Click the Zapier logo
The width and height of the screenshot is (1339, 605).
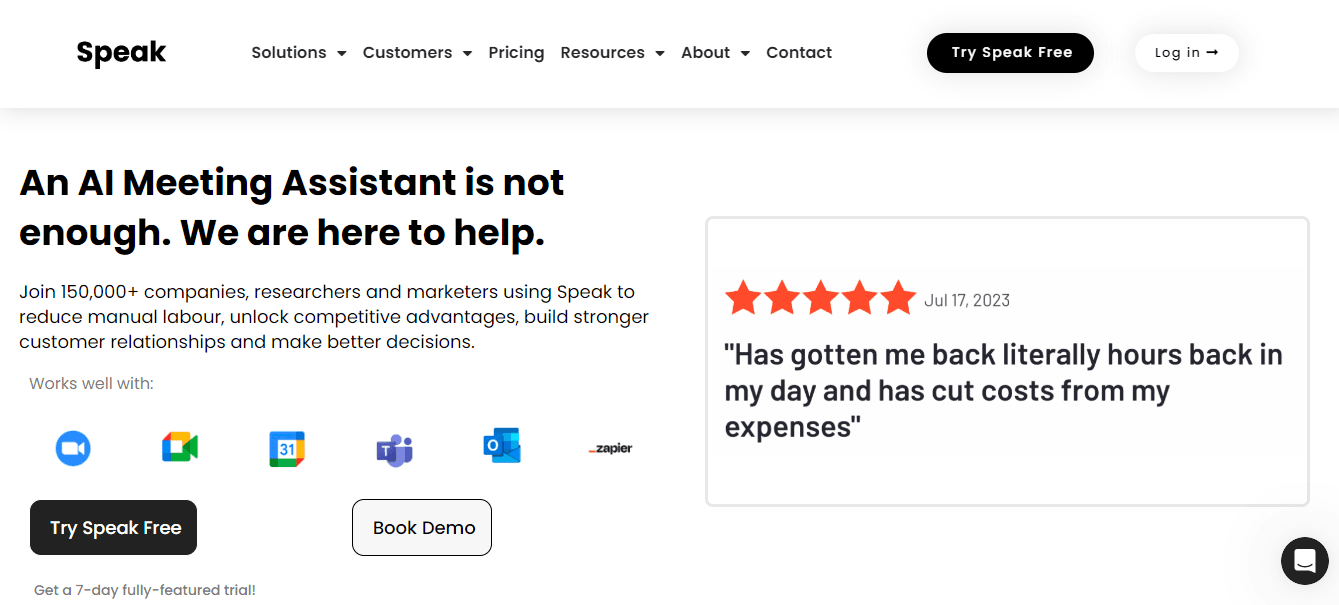click(x=610, y=449)
